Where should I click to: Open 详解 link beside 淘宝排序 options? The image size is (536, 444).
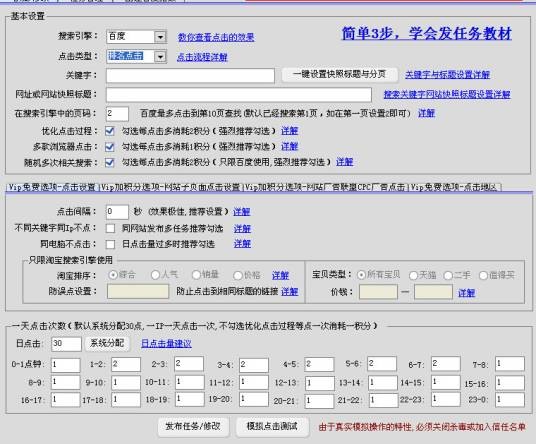pyautogui.click(x=280, y=275)
